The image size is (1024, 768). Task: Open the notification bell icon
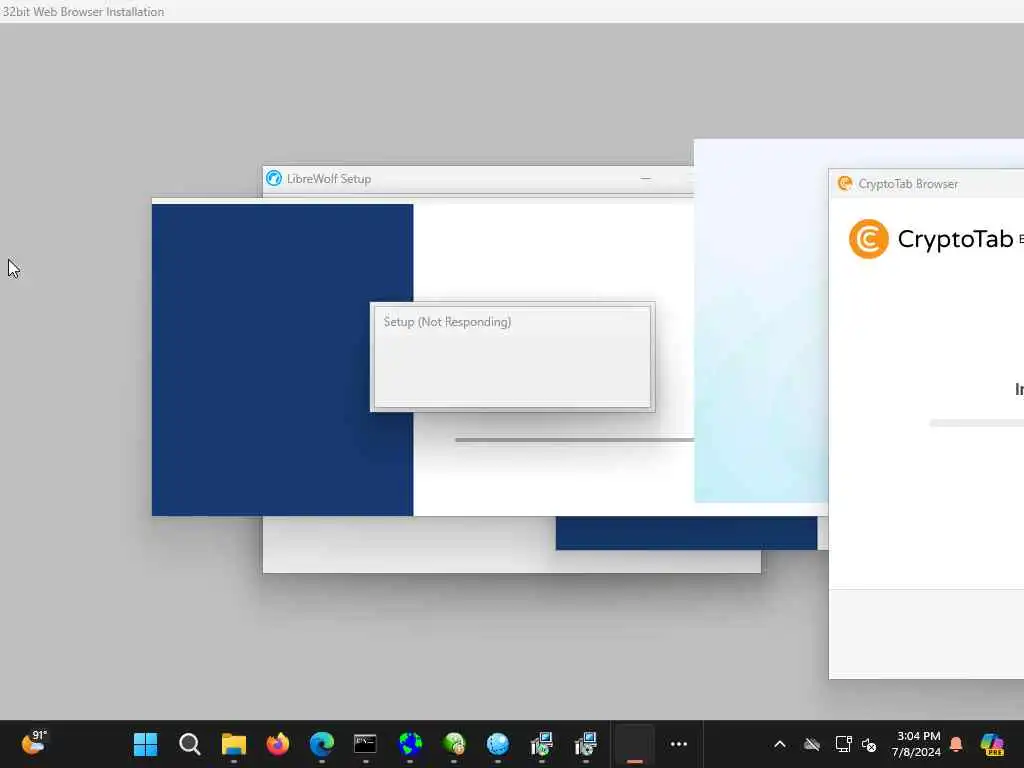956,744
